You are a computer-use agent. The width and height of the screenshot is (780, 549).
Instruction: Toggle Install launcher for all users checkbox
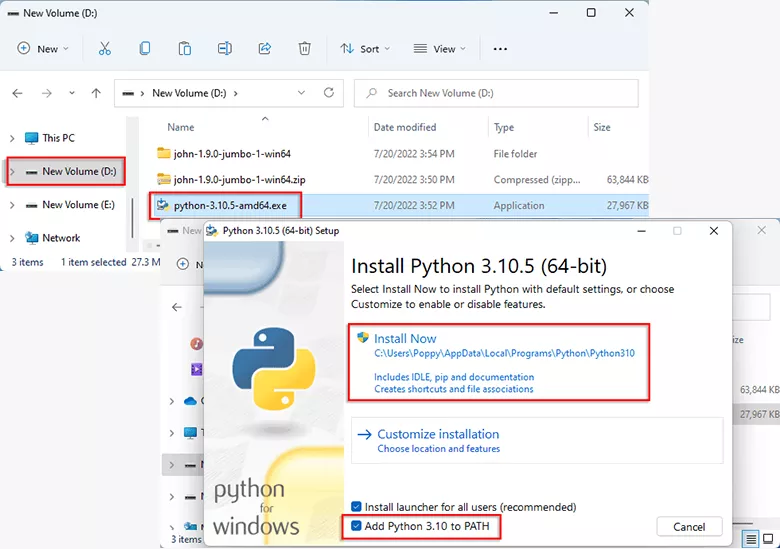pyautogui.click(x=357, y=507)
